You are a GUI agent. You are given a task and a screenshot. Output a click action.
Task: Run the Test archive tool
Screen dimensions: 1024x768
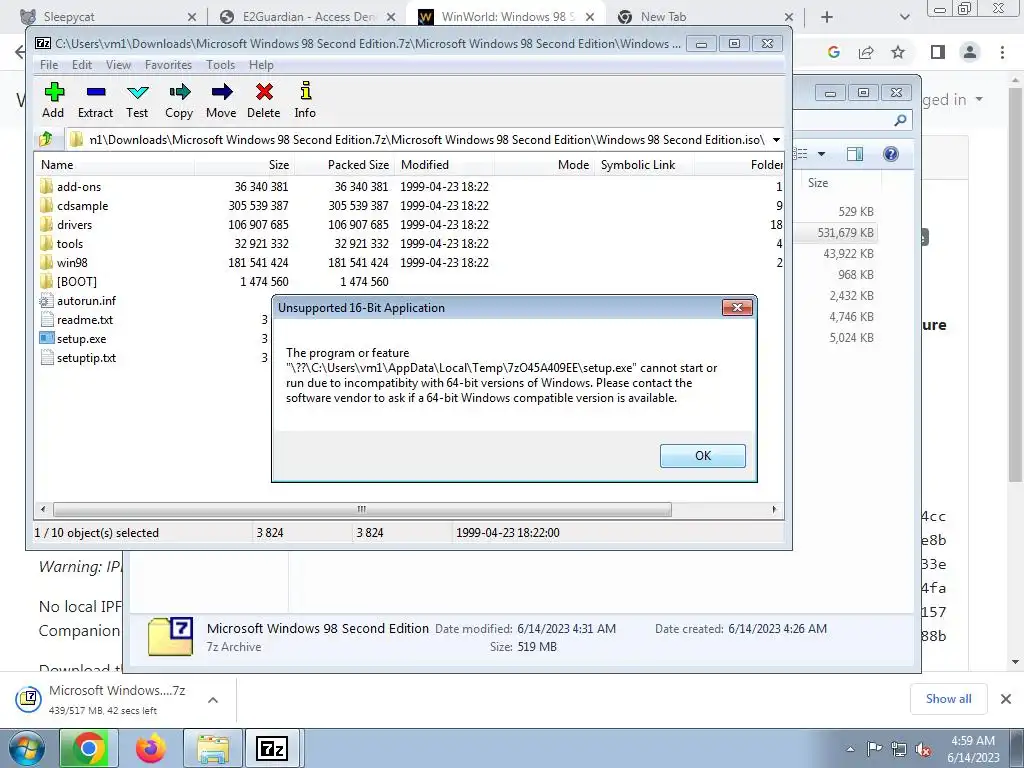(137, 100)
